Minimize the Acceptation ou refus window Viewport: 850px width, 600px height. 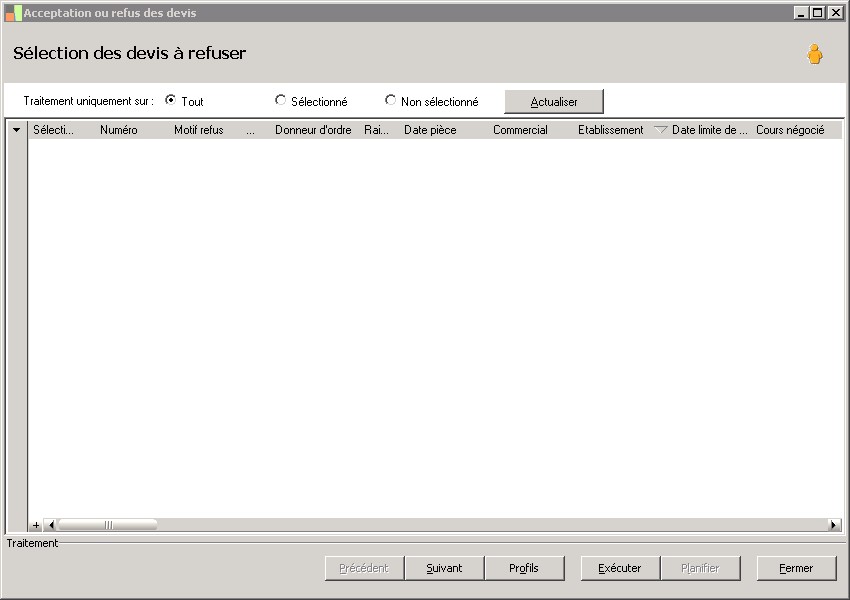point(801,13)
